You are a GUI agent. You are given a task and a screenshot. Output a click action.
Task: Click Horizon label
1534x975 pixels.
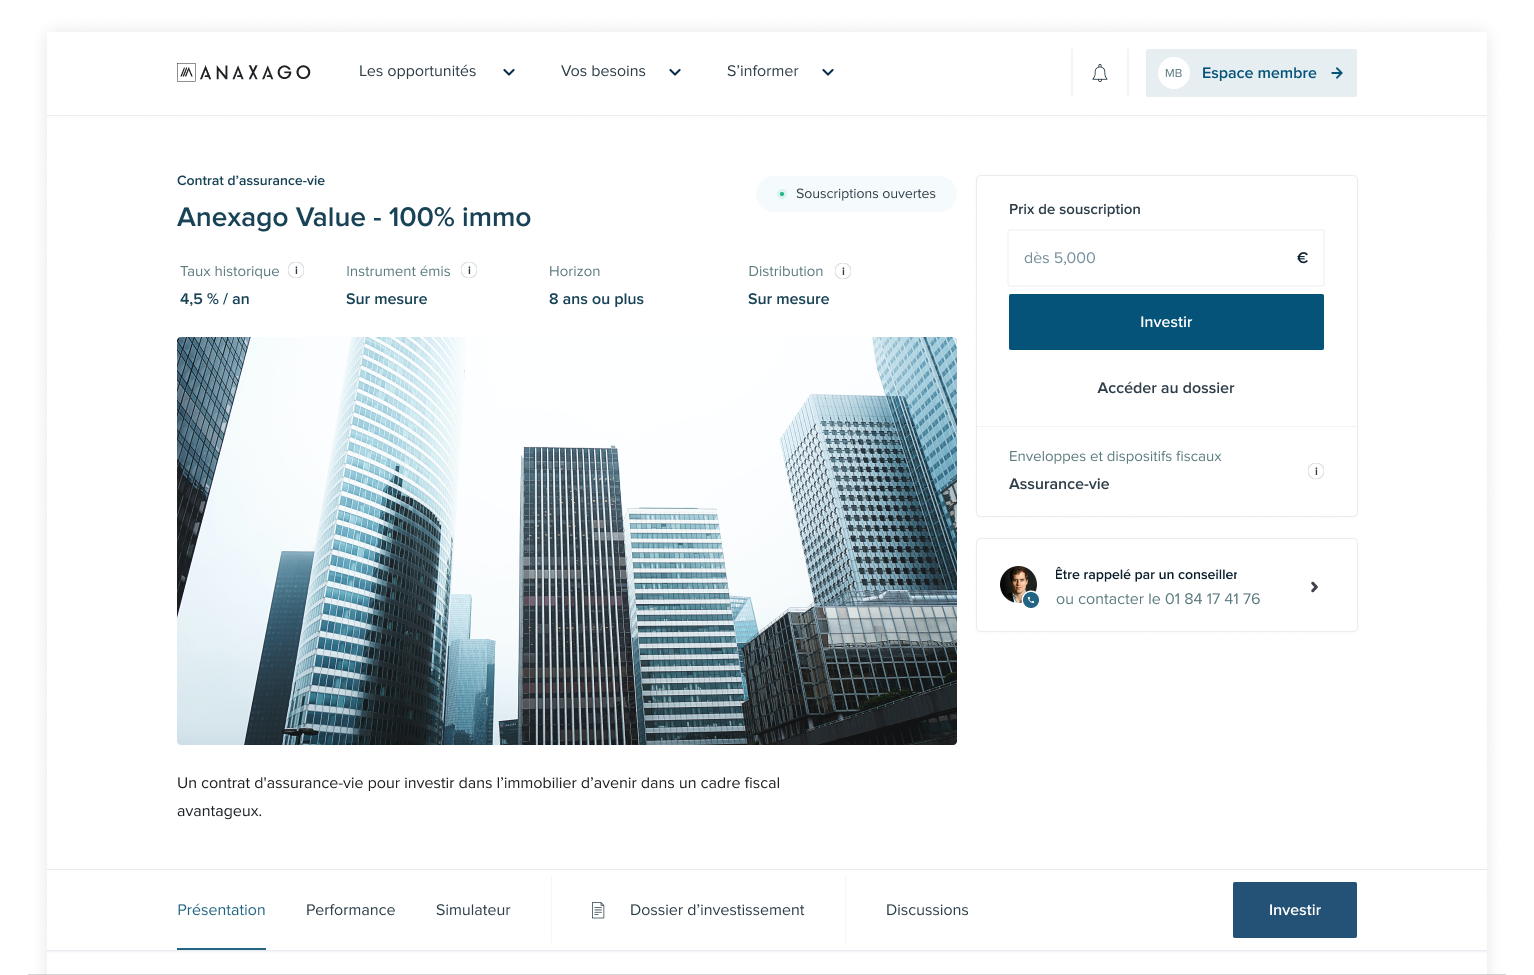[575, 271]
